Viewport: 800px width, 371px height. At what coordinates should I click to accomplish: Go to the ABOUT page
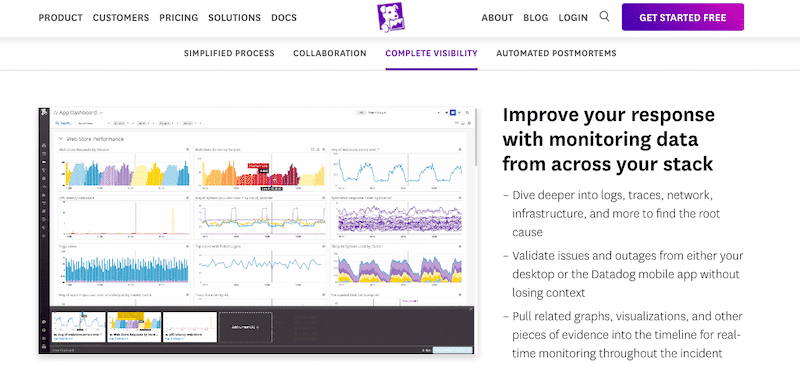pos(497,18)
